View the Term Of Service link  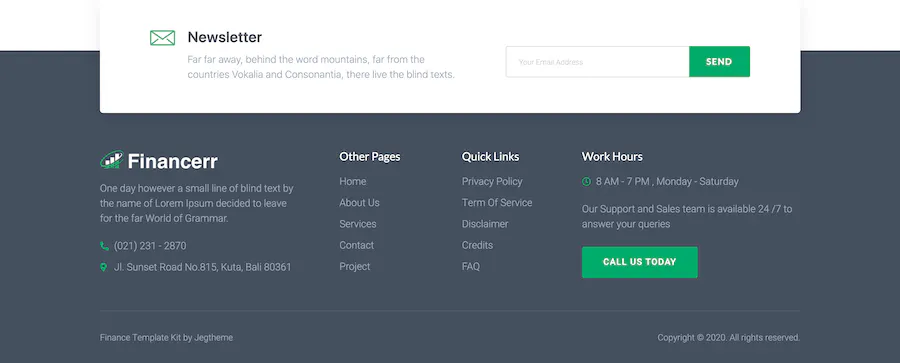[x=497, y=203]
